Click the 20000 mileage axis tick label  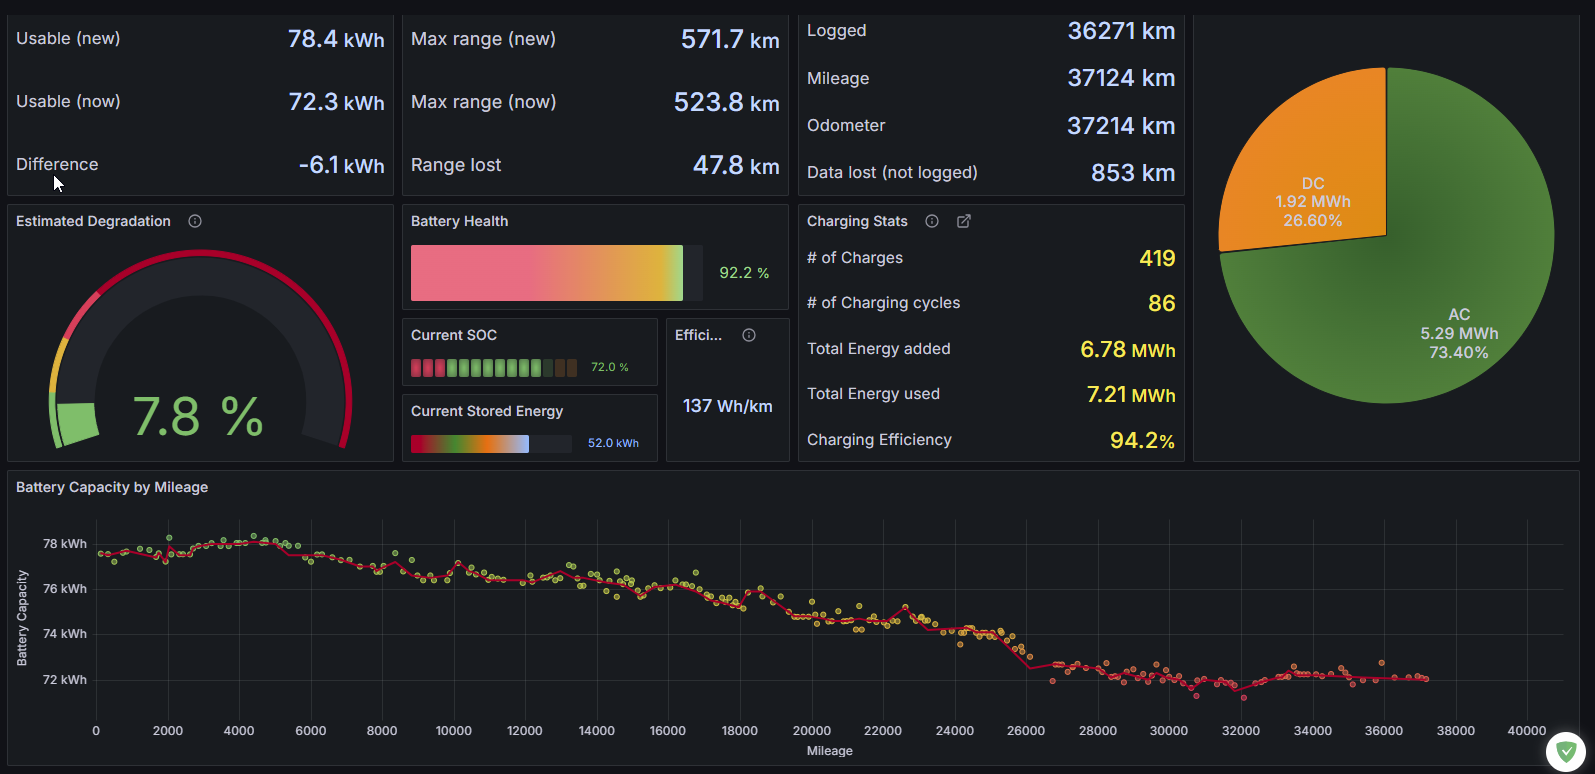(x=811, y=731)
